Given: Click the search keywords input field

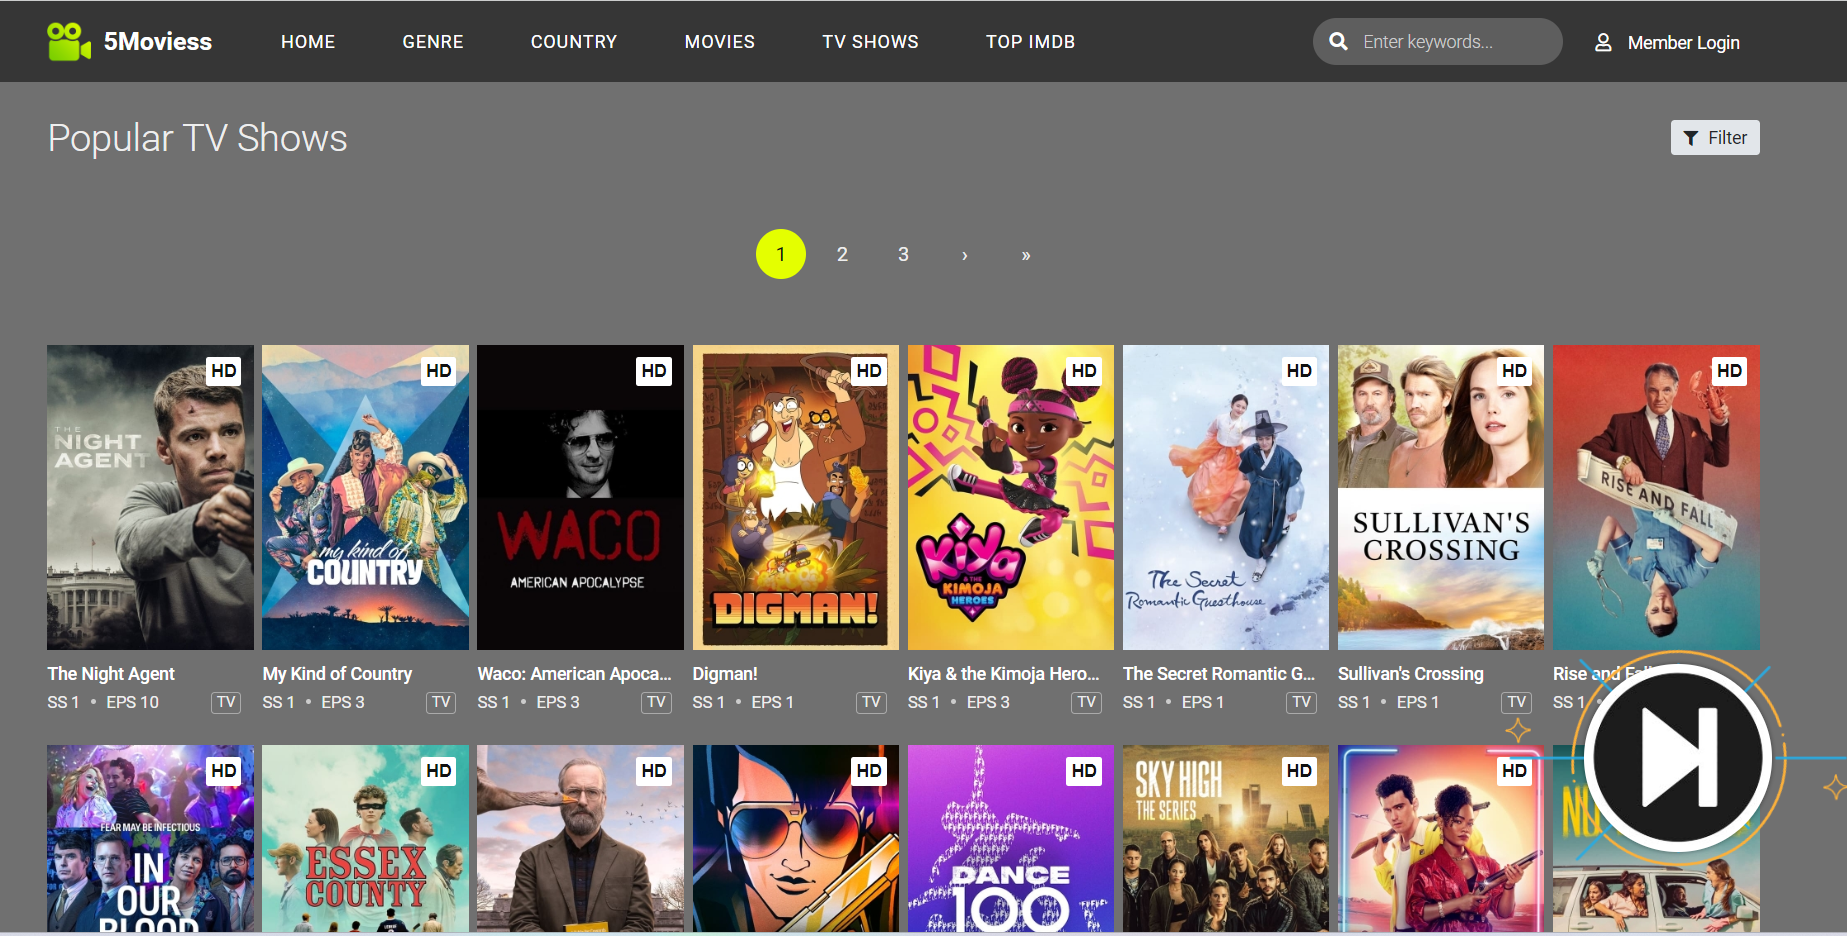Looking at the screenshot, I should click(1438, 41).
